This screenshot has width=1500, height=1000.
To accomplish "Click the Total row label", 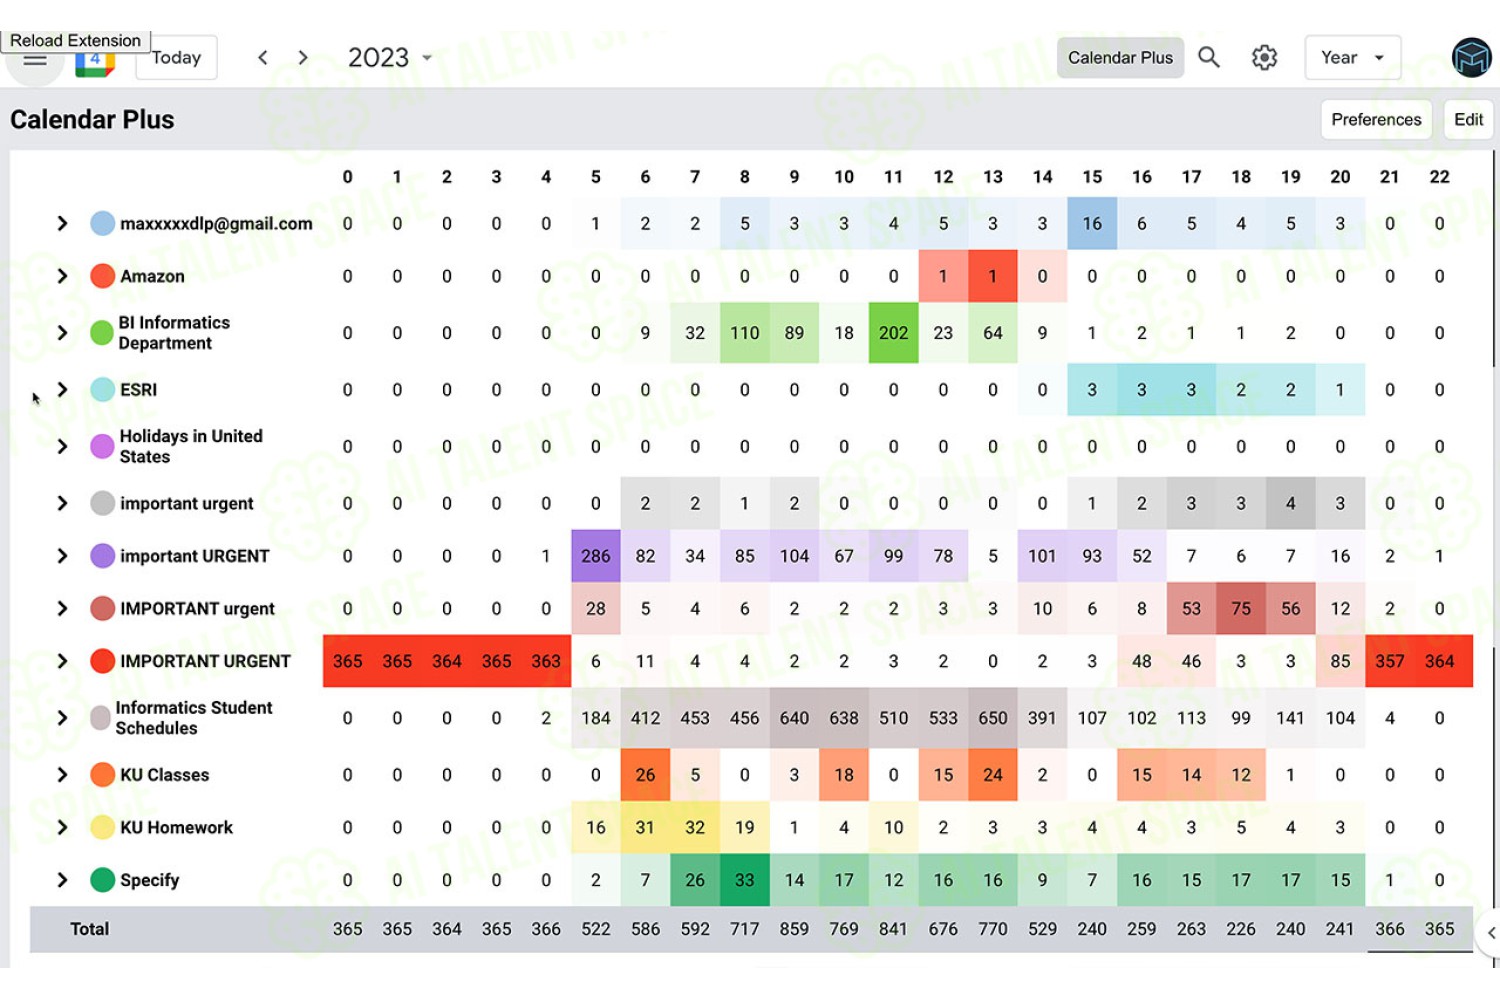I will (89, 929).
